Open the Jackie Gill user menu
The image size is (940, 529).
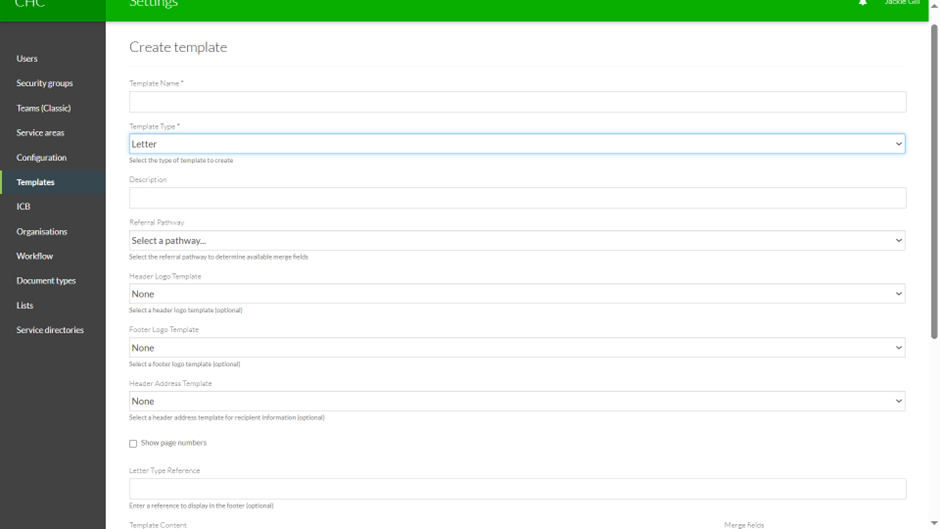901,4
